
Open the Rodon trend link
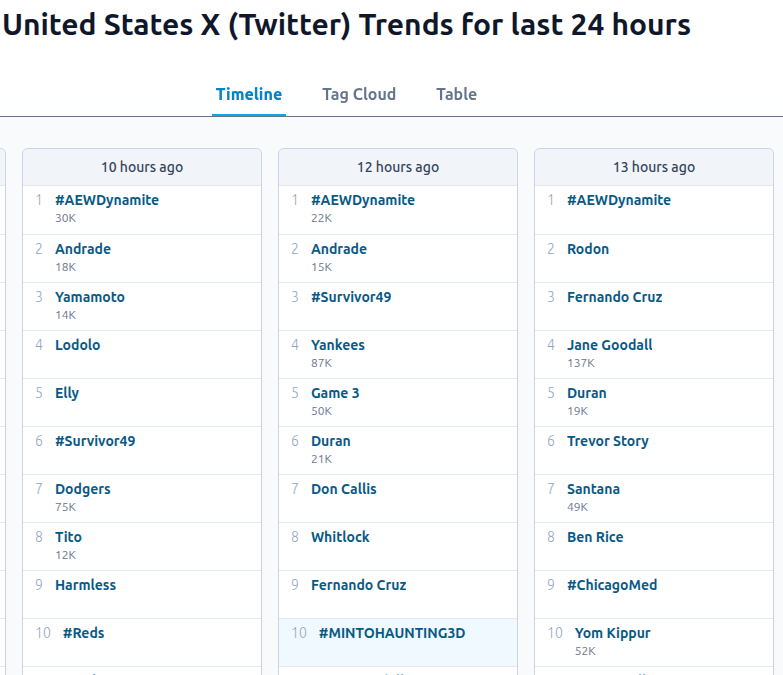point(588,249)
